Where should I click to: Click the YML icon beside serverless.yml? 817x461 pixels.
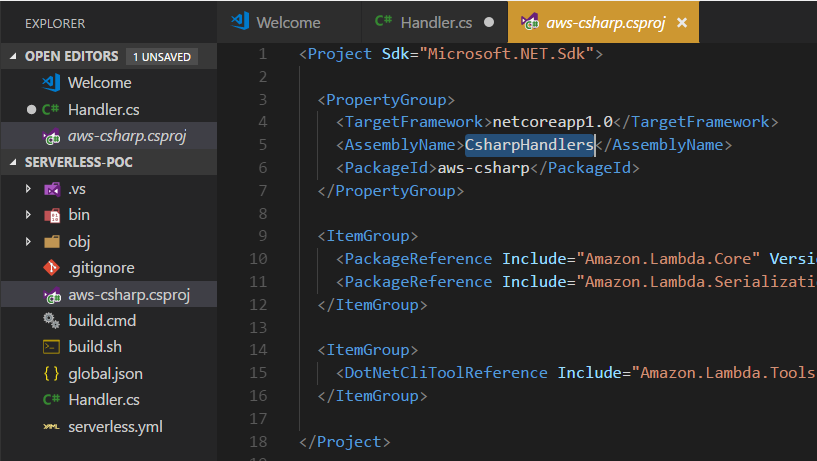pyautogui.click(x=52, y=427)
